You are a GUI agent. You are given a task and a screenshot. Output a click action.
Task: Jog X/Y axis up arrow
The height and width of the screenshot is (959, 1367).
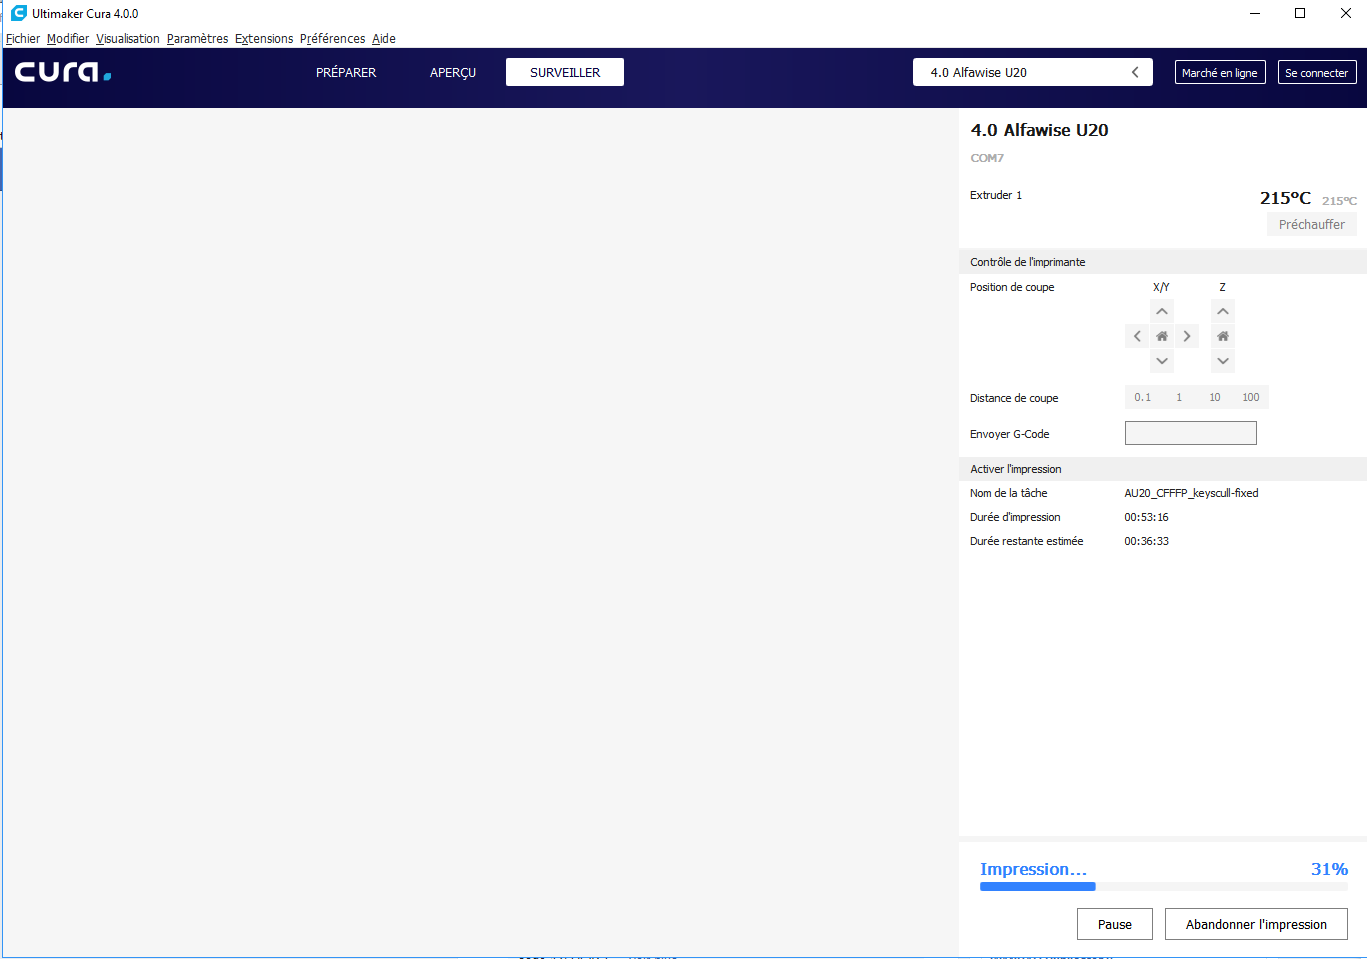[x=1162, y=312]
